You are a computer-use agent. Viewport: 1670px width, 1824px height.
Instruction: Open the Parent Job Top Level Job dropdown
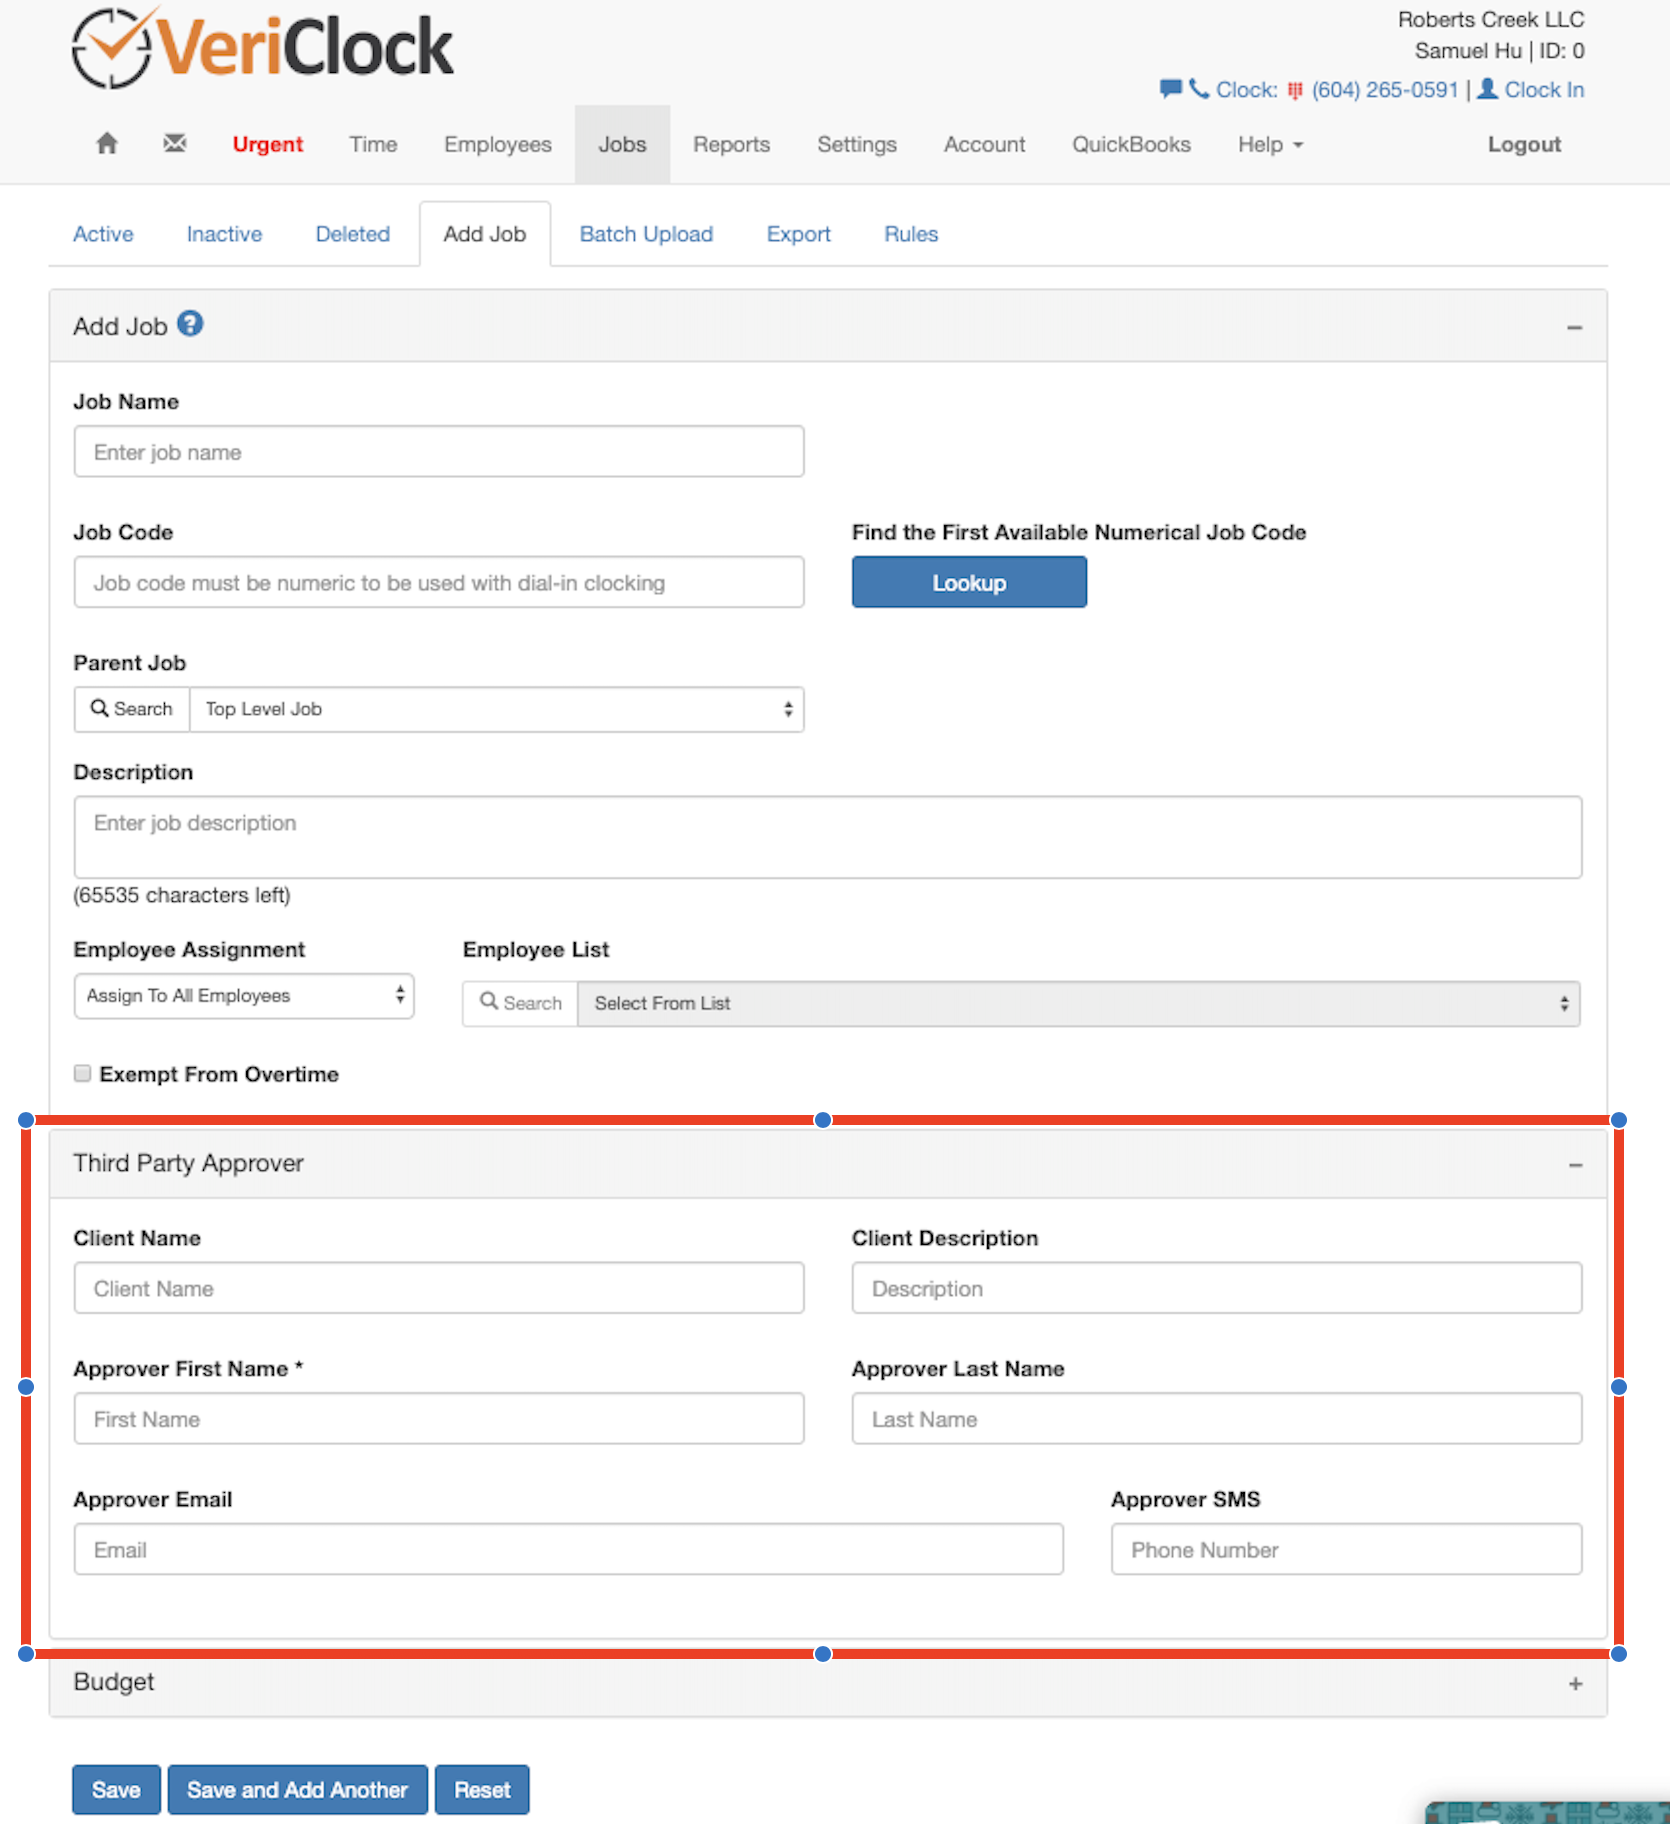tap(497, 709)
